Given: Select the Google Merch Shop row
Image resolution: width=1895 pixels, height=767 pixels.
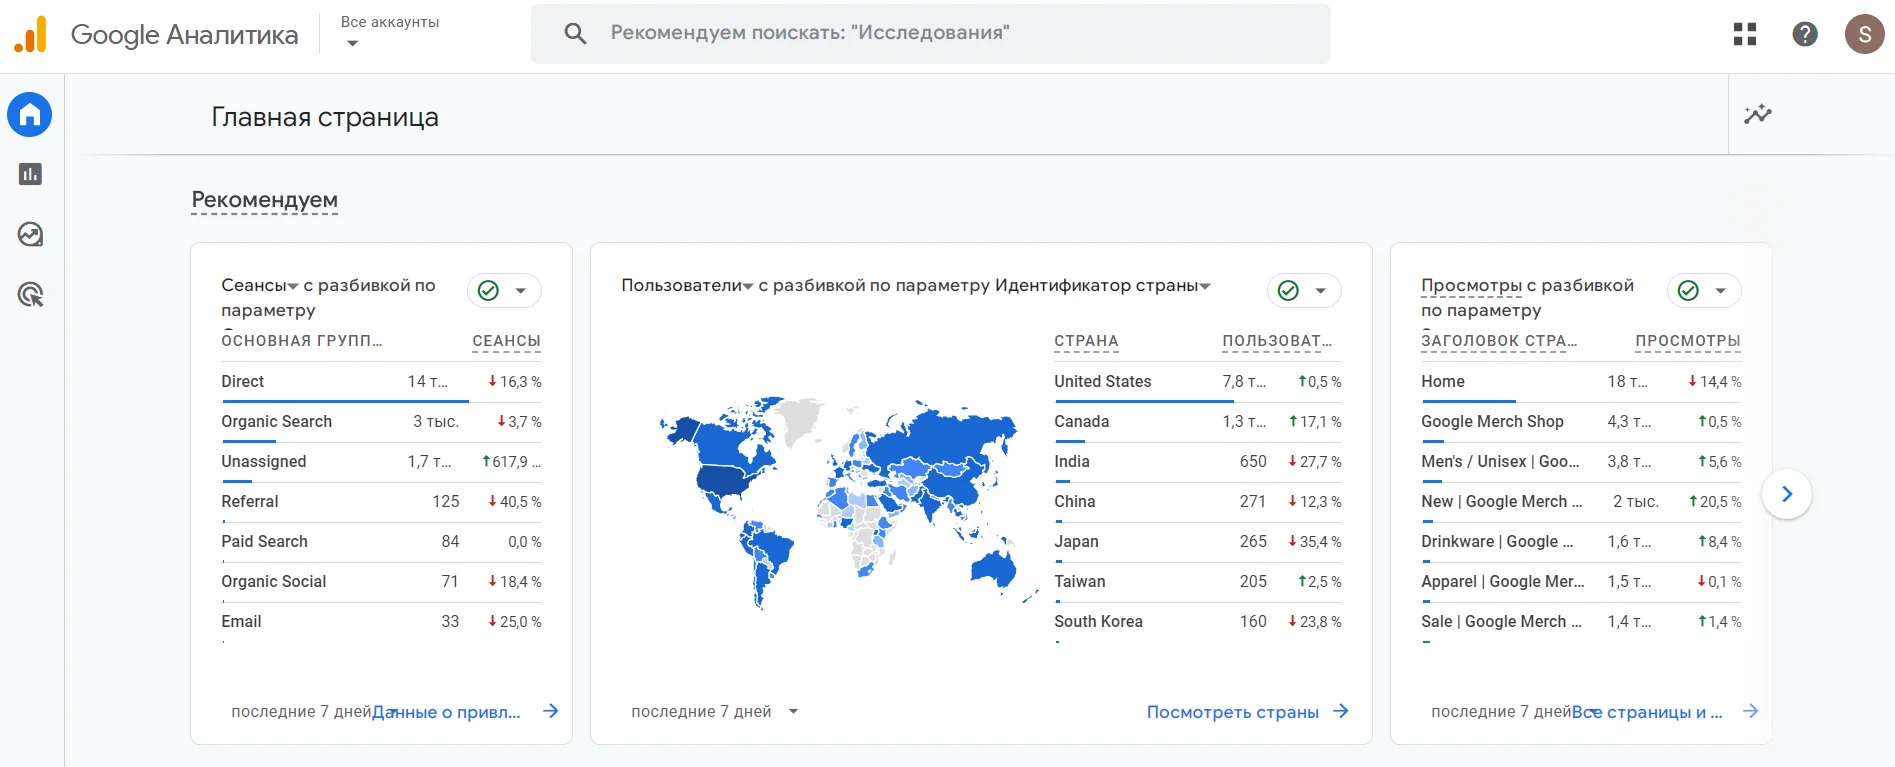Looking at the screenshot, I should (1581, 422).
